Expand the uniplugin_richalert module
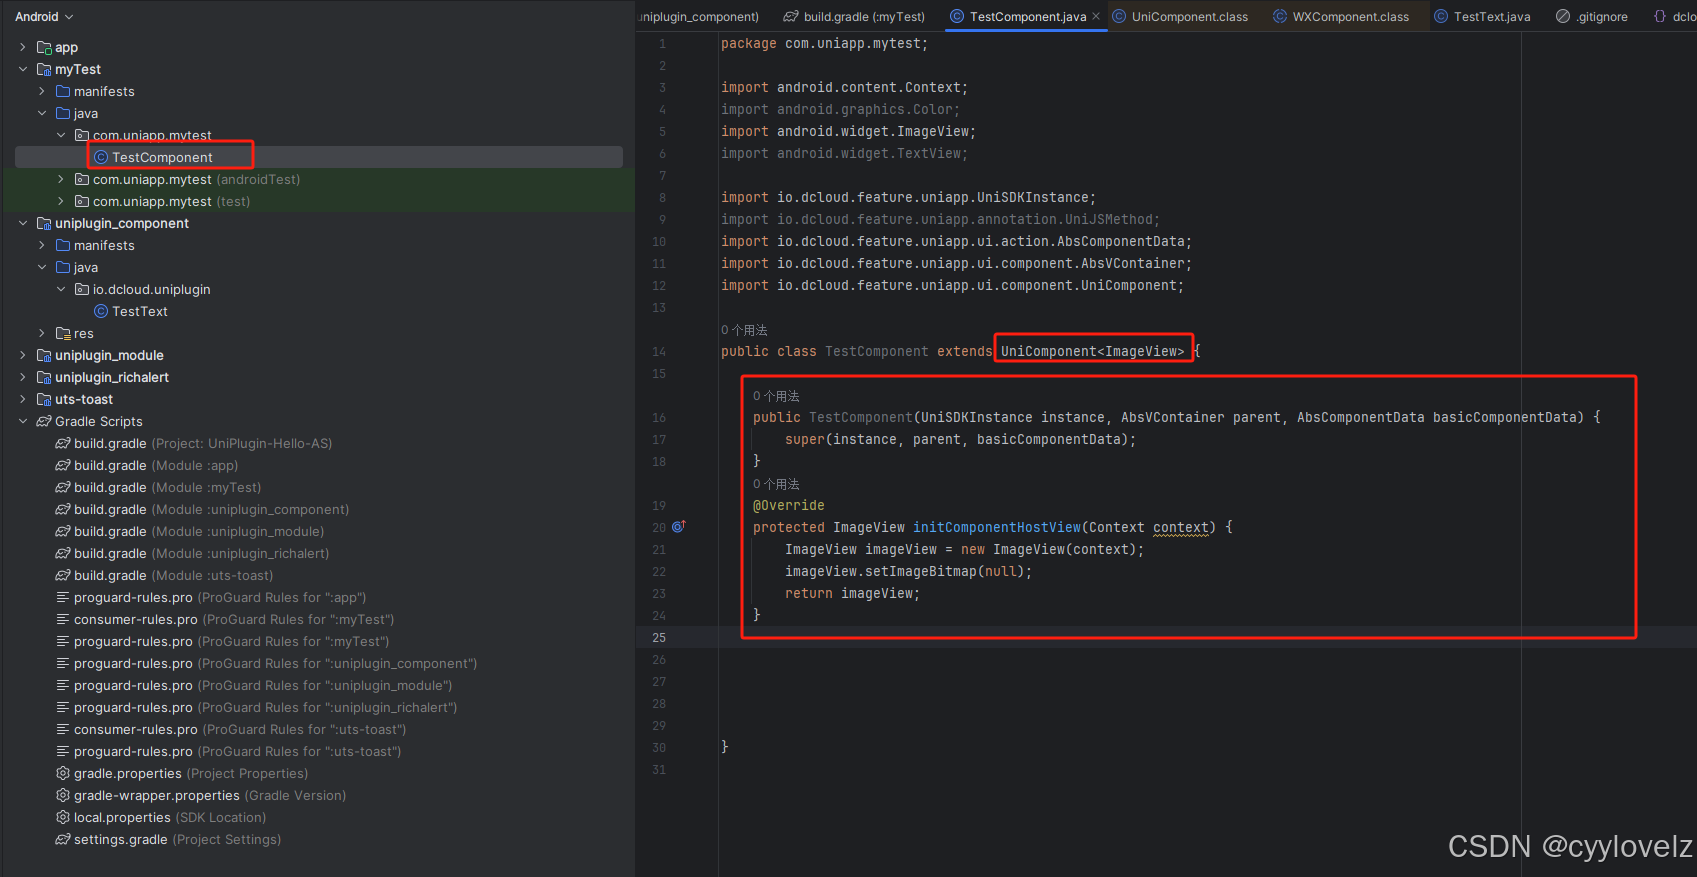 [23, 377]
